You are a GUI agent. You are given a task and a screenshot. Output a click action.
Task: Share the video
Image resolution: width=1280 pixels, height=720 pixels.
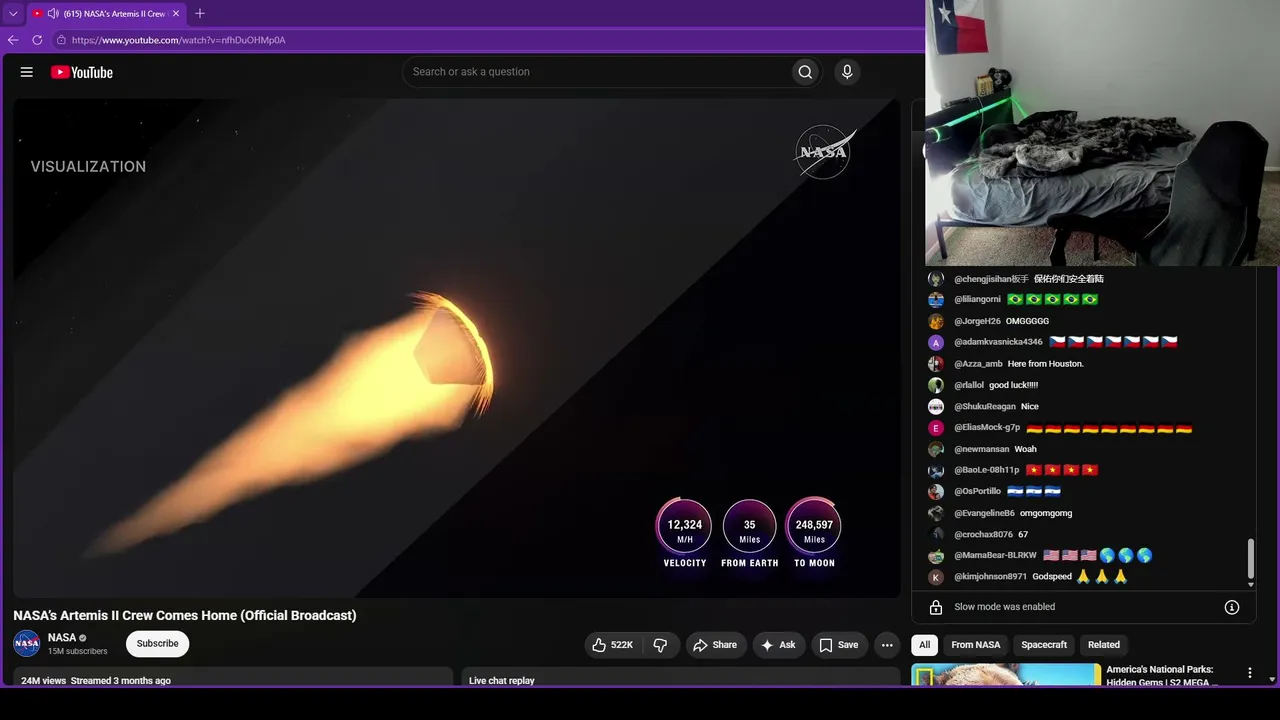pyautogui.click(x=715, y=645)
